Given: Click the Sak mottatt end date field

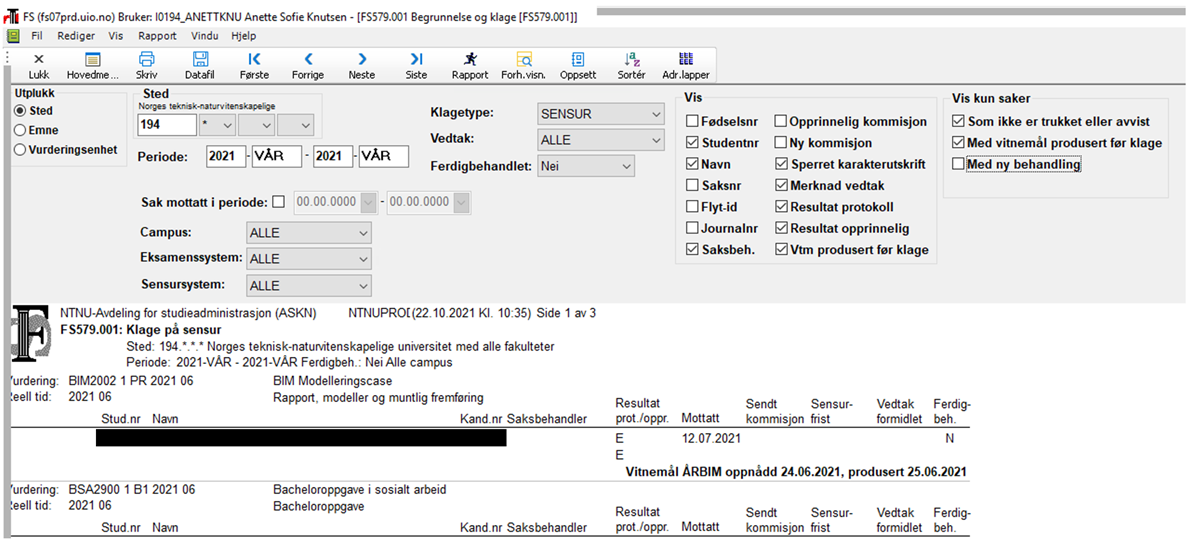Looking at the screenshot, I should coord(429,202).
